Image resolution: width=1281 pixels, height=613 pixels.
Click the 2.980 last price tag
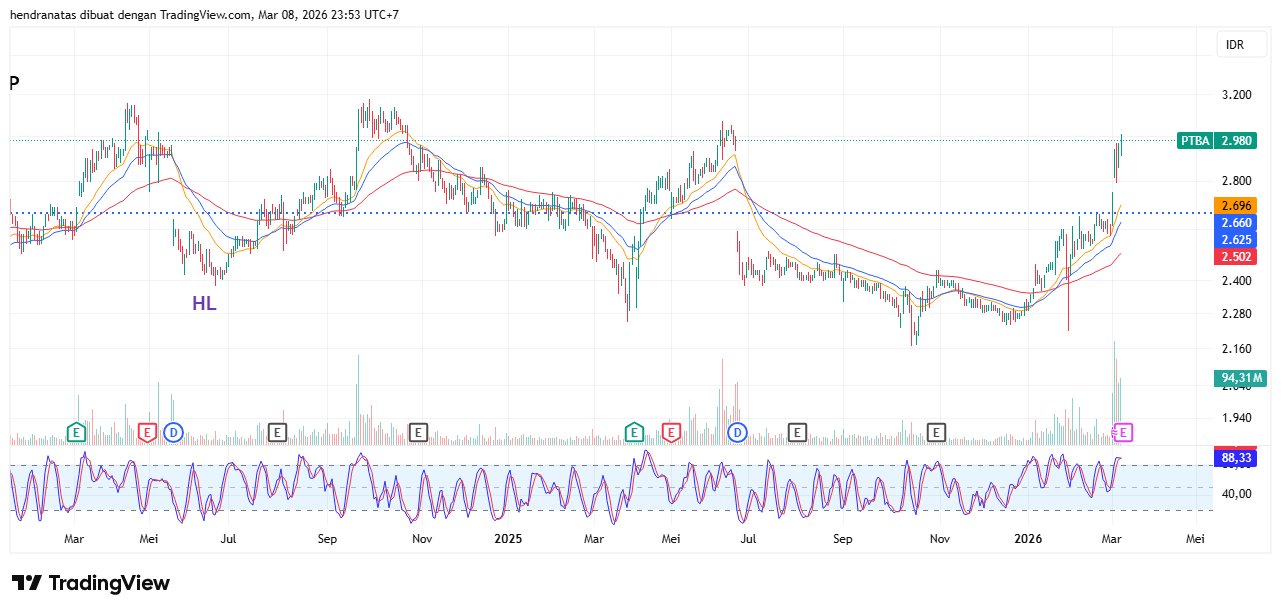(x=1236, y=141)
